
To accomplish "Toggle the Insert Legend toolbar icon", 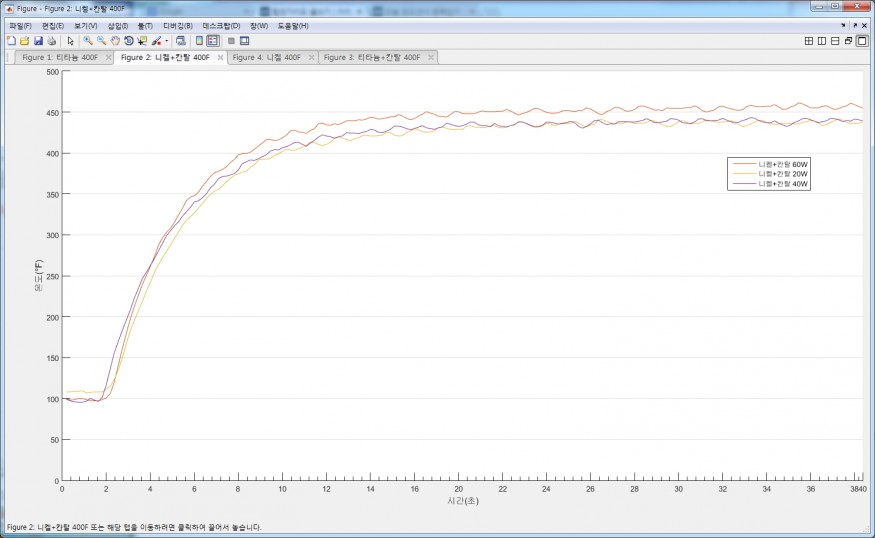I will pyautogui.click(x=213, y=41).
